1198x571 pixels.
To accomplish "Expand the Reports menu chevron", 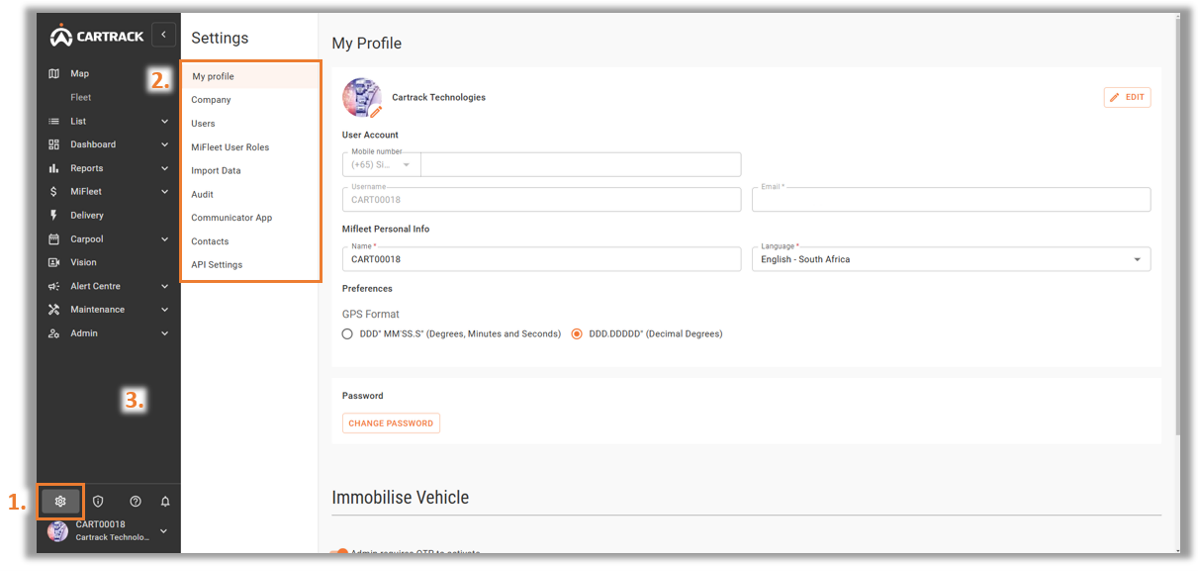I will pos(164,168).
